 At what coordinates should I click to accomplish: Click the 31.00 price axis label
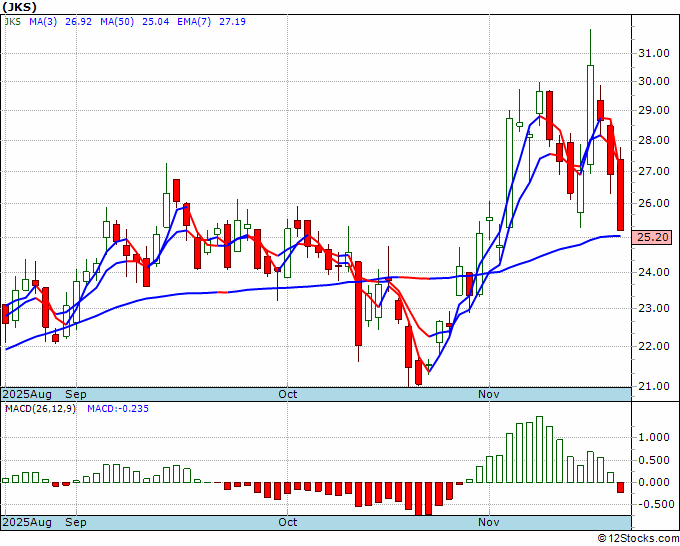pyautogui.click(x=654, y=53)
